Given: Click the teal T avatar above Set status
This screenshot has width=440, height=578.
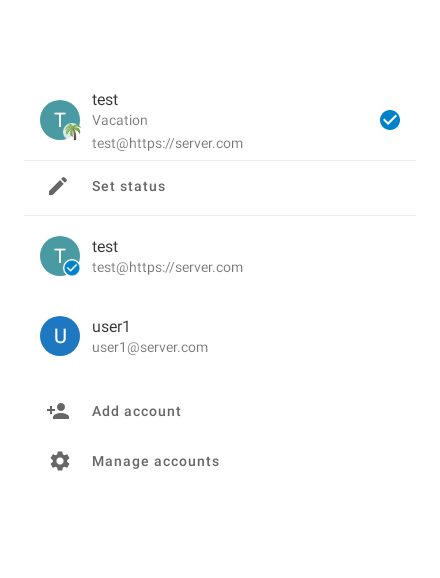Looking at the screenshot, I should point(60,120).
